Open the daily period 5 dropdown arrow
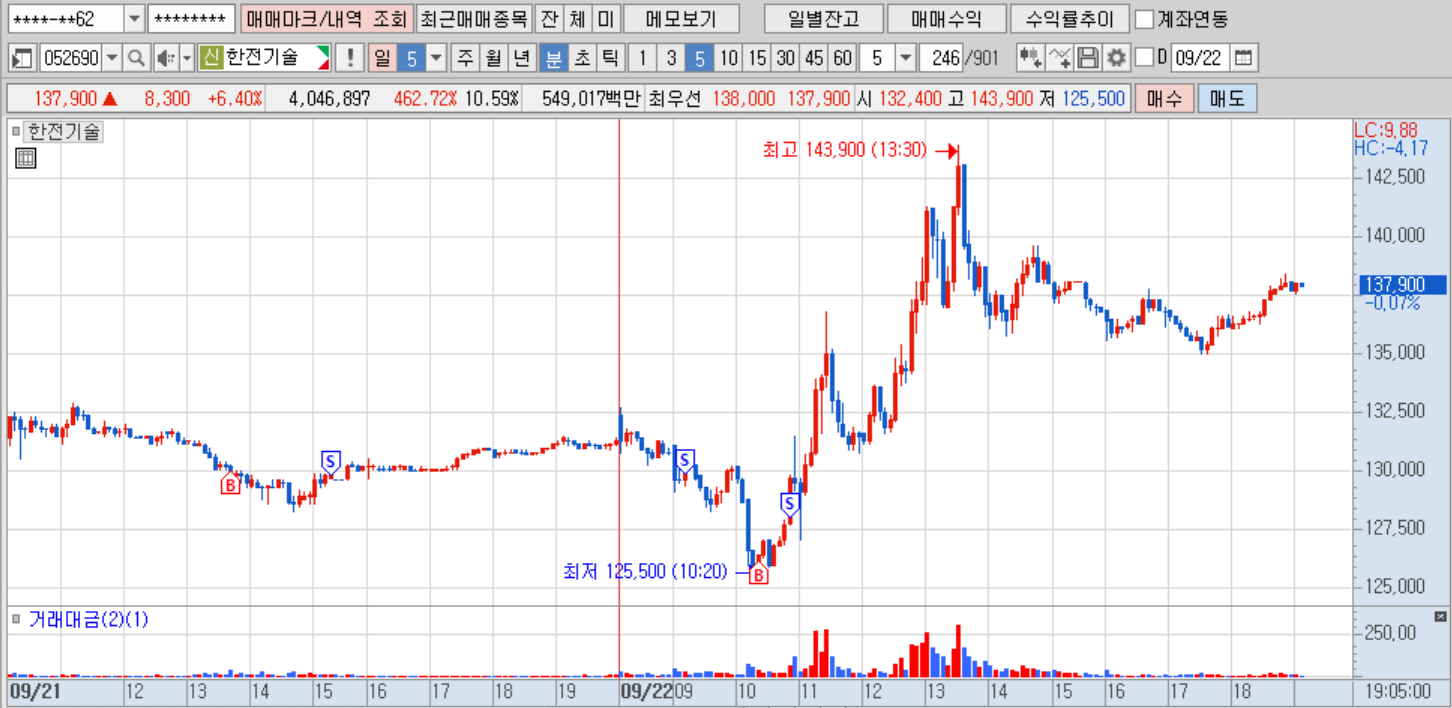 (436, 58)
